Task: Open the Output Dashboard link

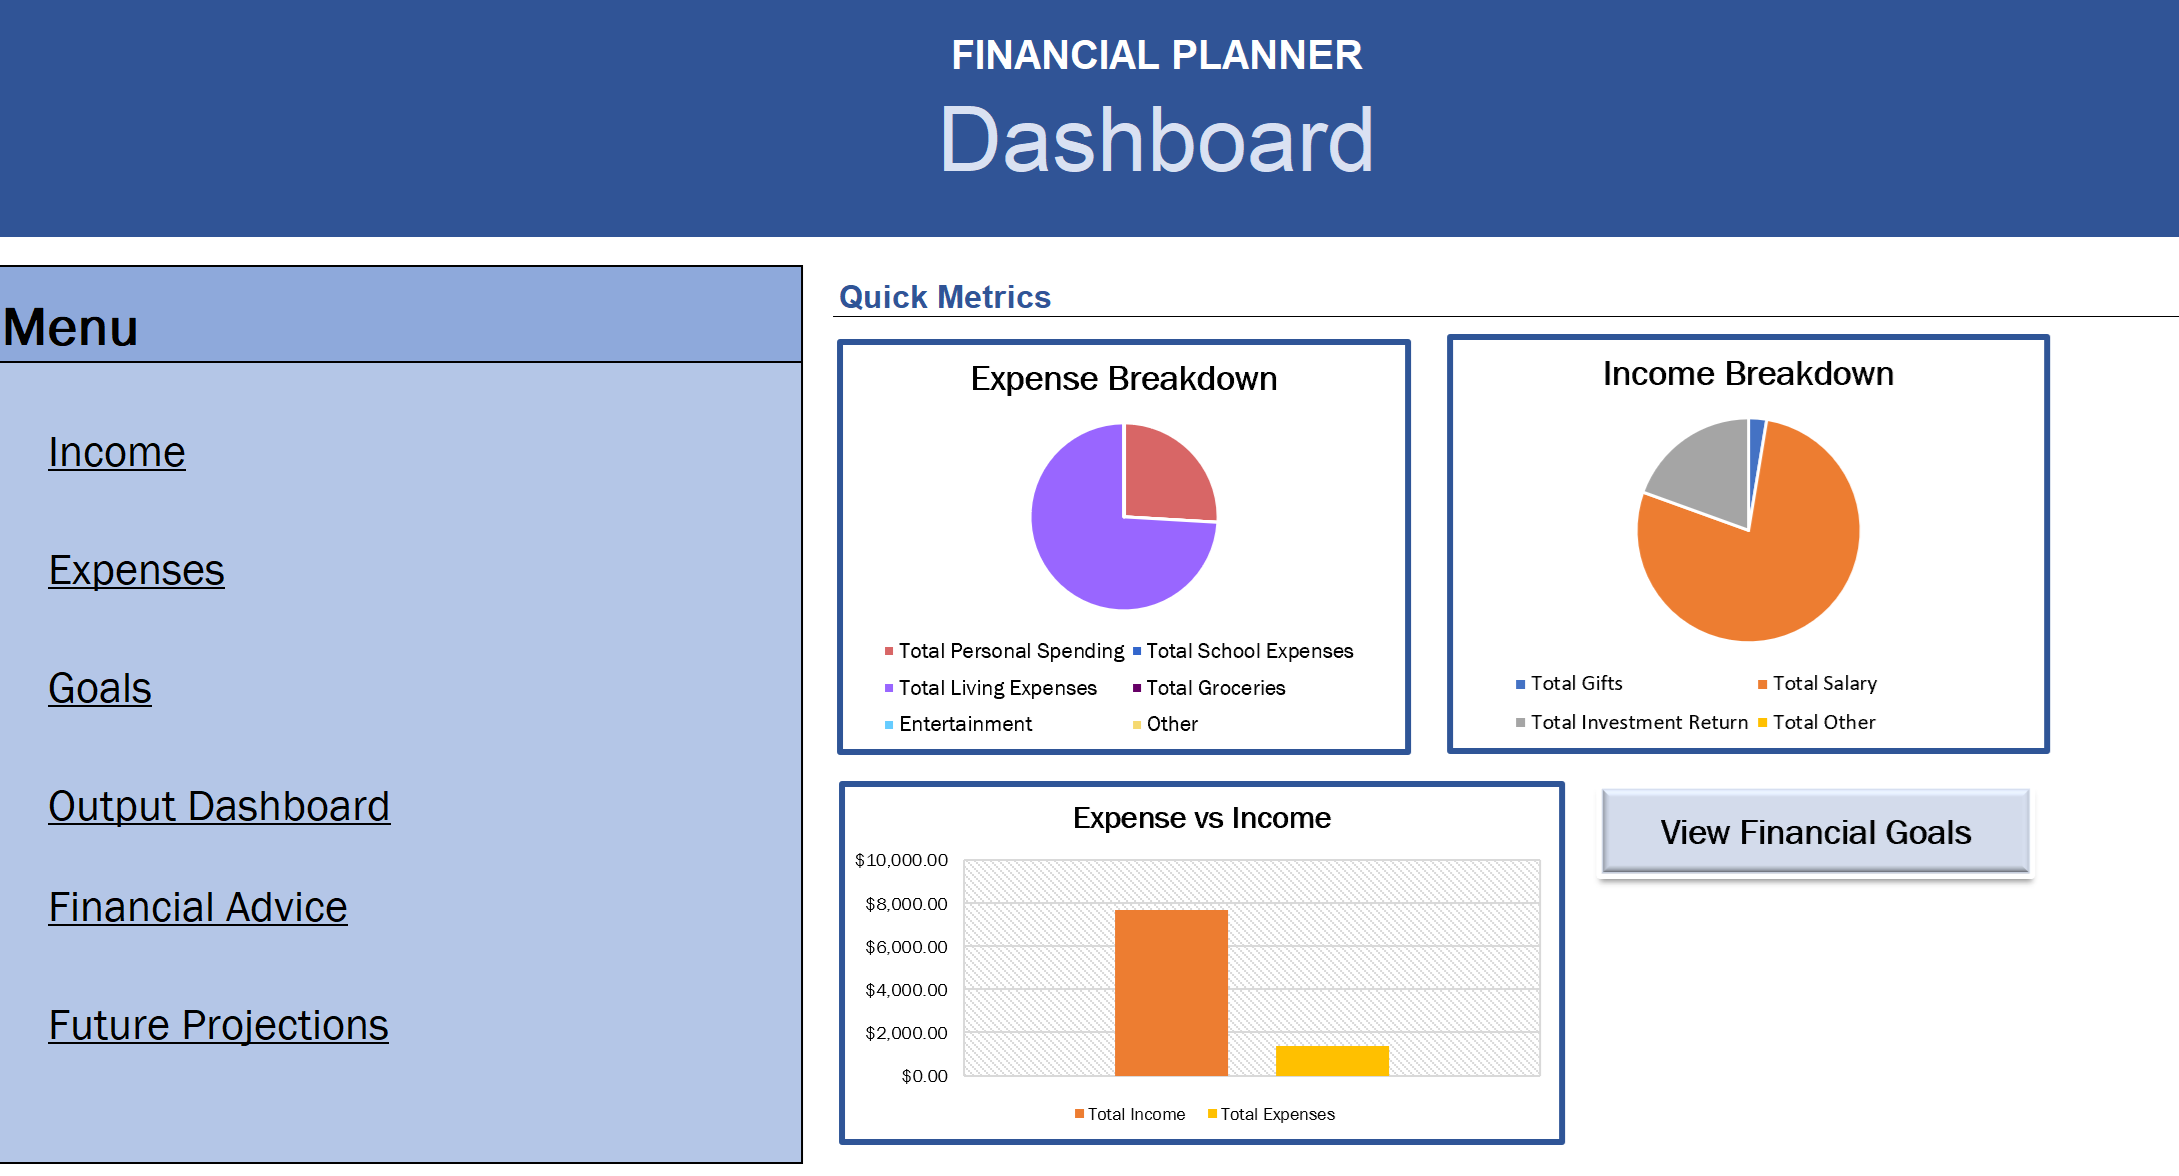Action: [219, 807]
